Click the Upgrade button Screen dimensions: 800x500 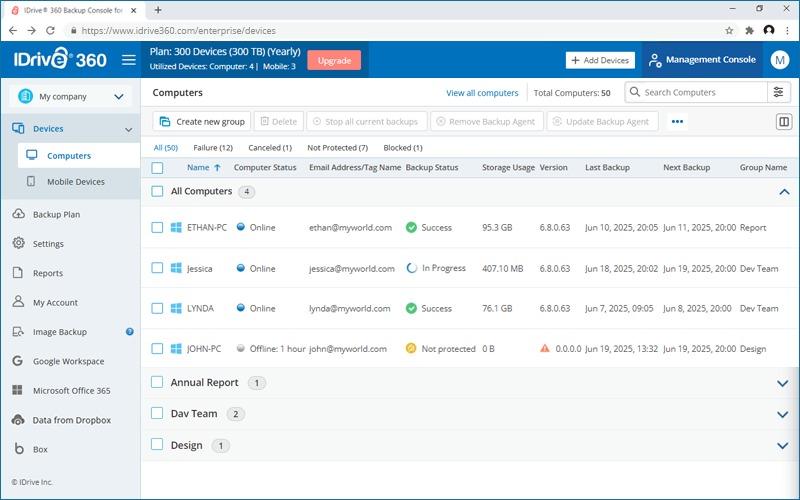(x=334, y=60)
